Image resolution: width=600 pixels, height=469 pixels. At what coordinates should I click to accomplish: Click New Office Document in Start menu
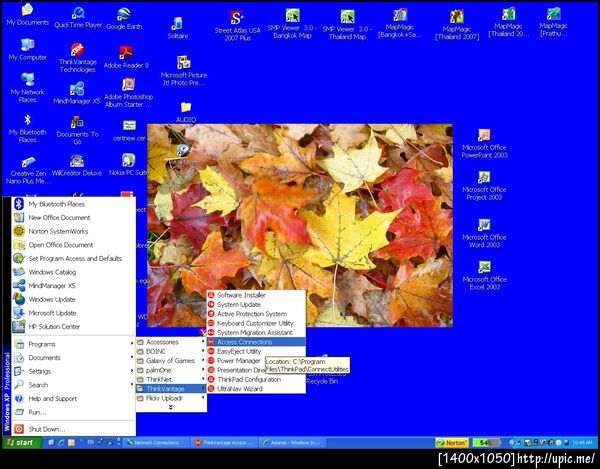[74, 217]
